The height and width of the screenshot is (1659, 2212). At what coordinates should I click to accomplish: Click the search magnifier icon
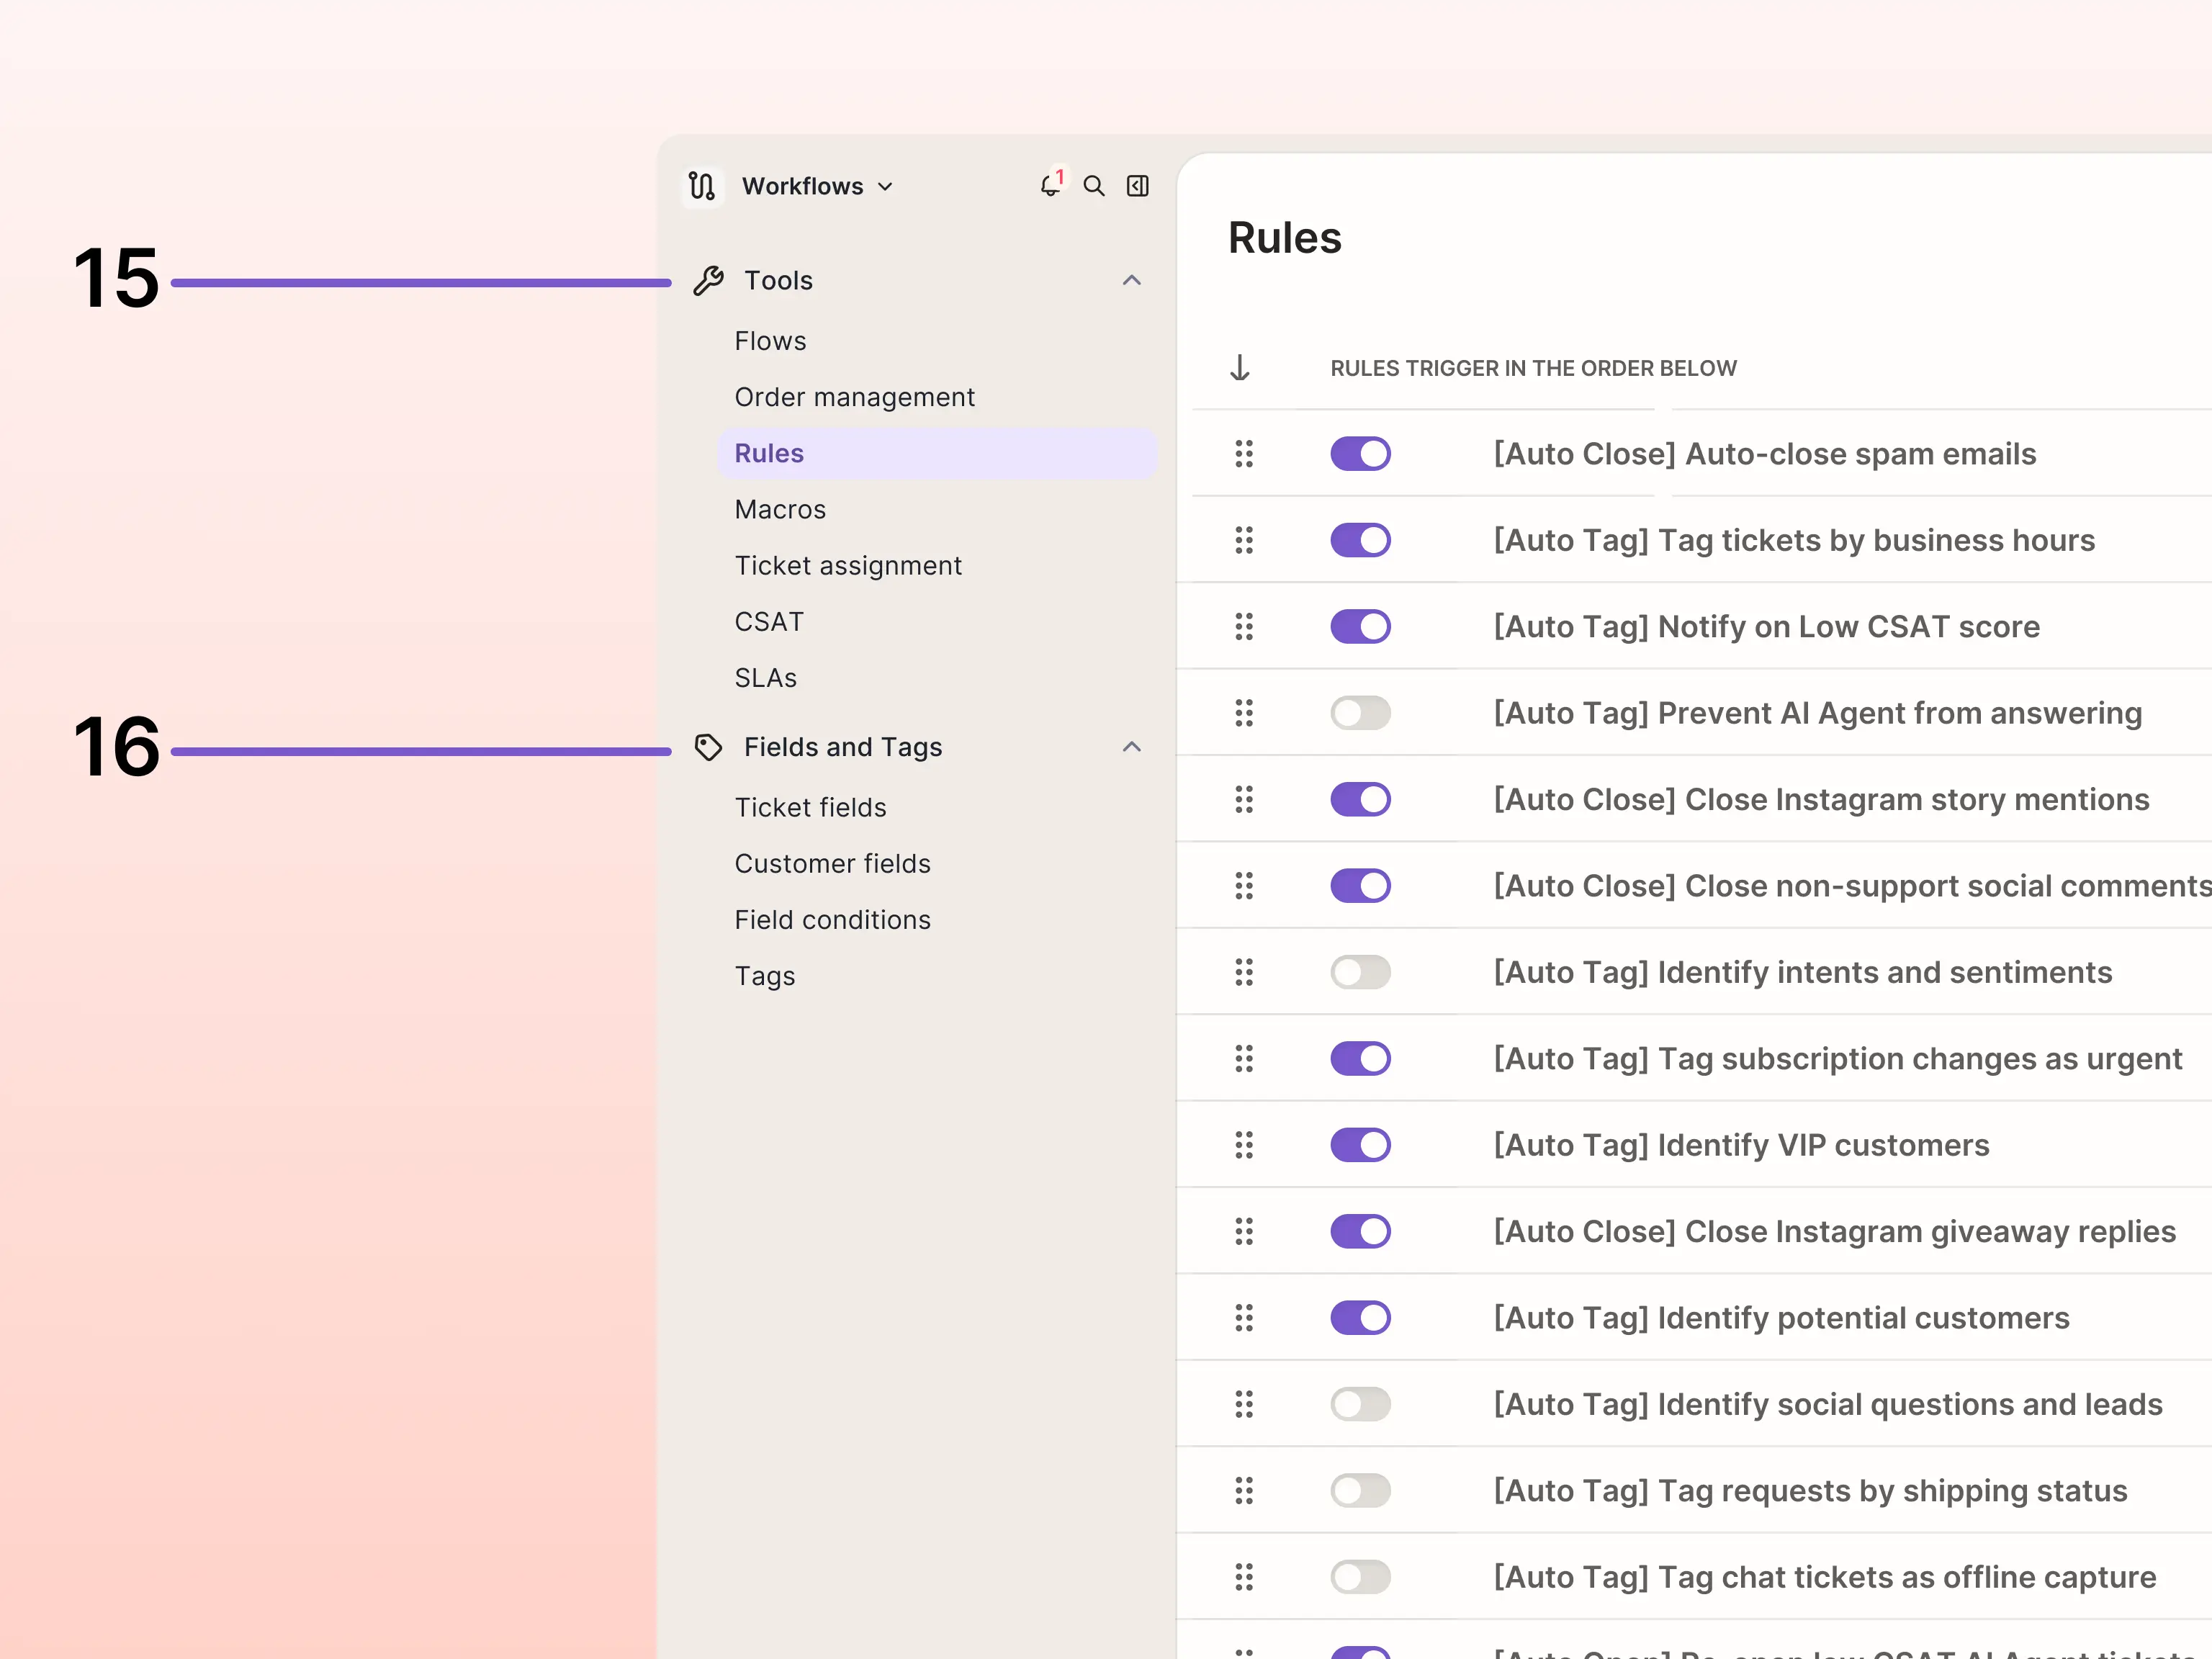pos(1094,186)
